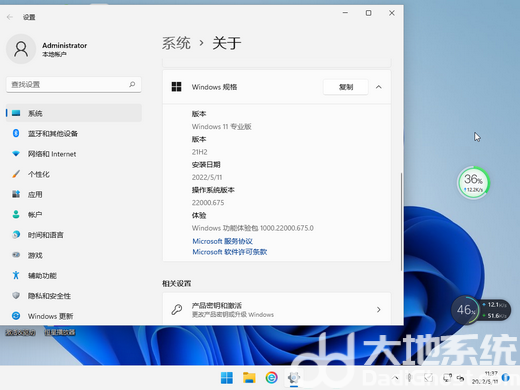Click the 46% dark speed widget
Screen dimensions: 520x390
[481, 310]
